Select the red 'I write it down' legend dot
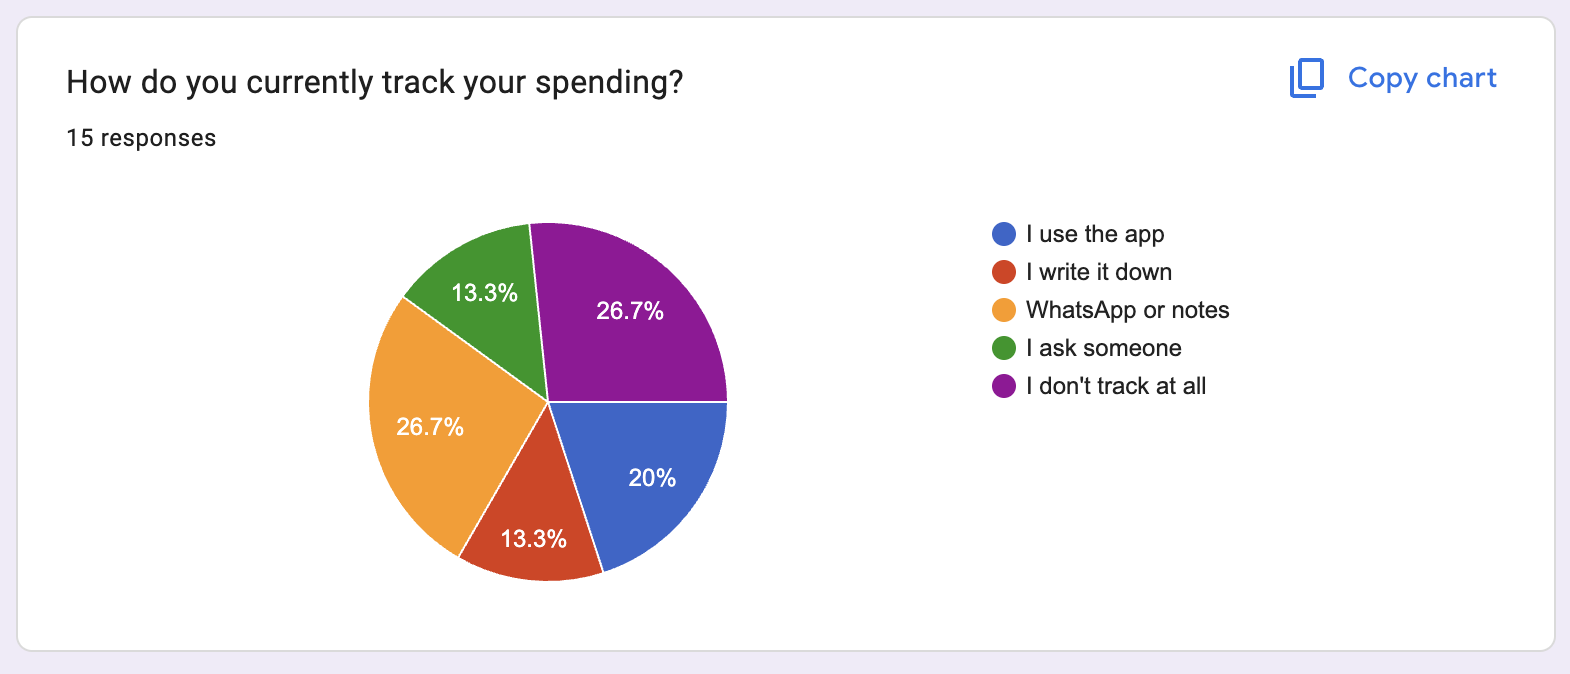The height and width of the screenshot is (674, 1570). coord(1004,272)
